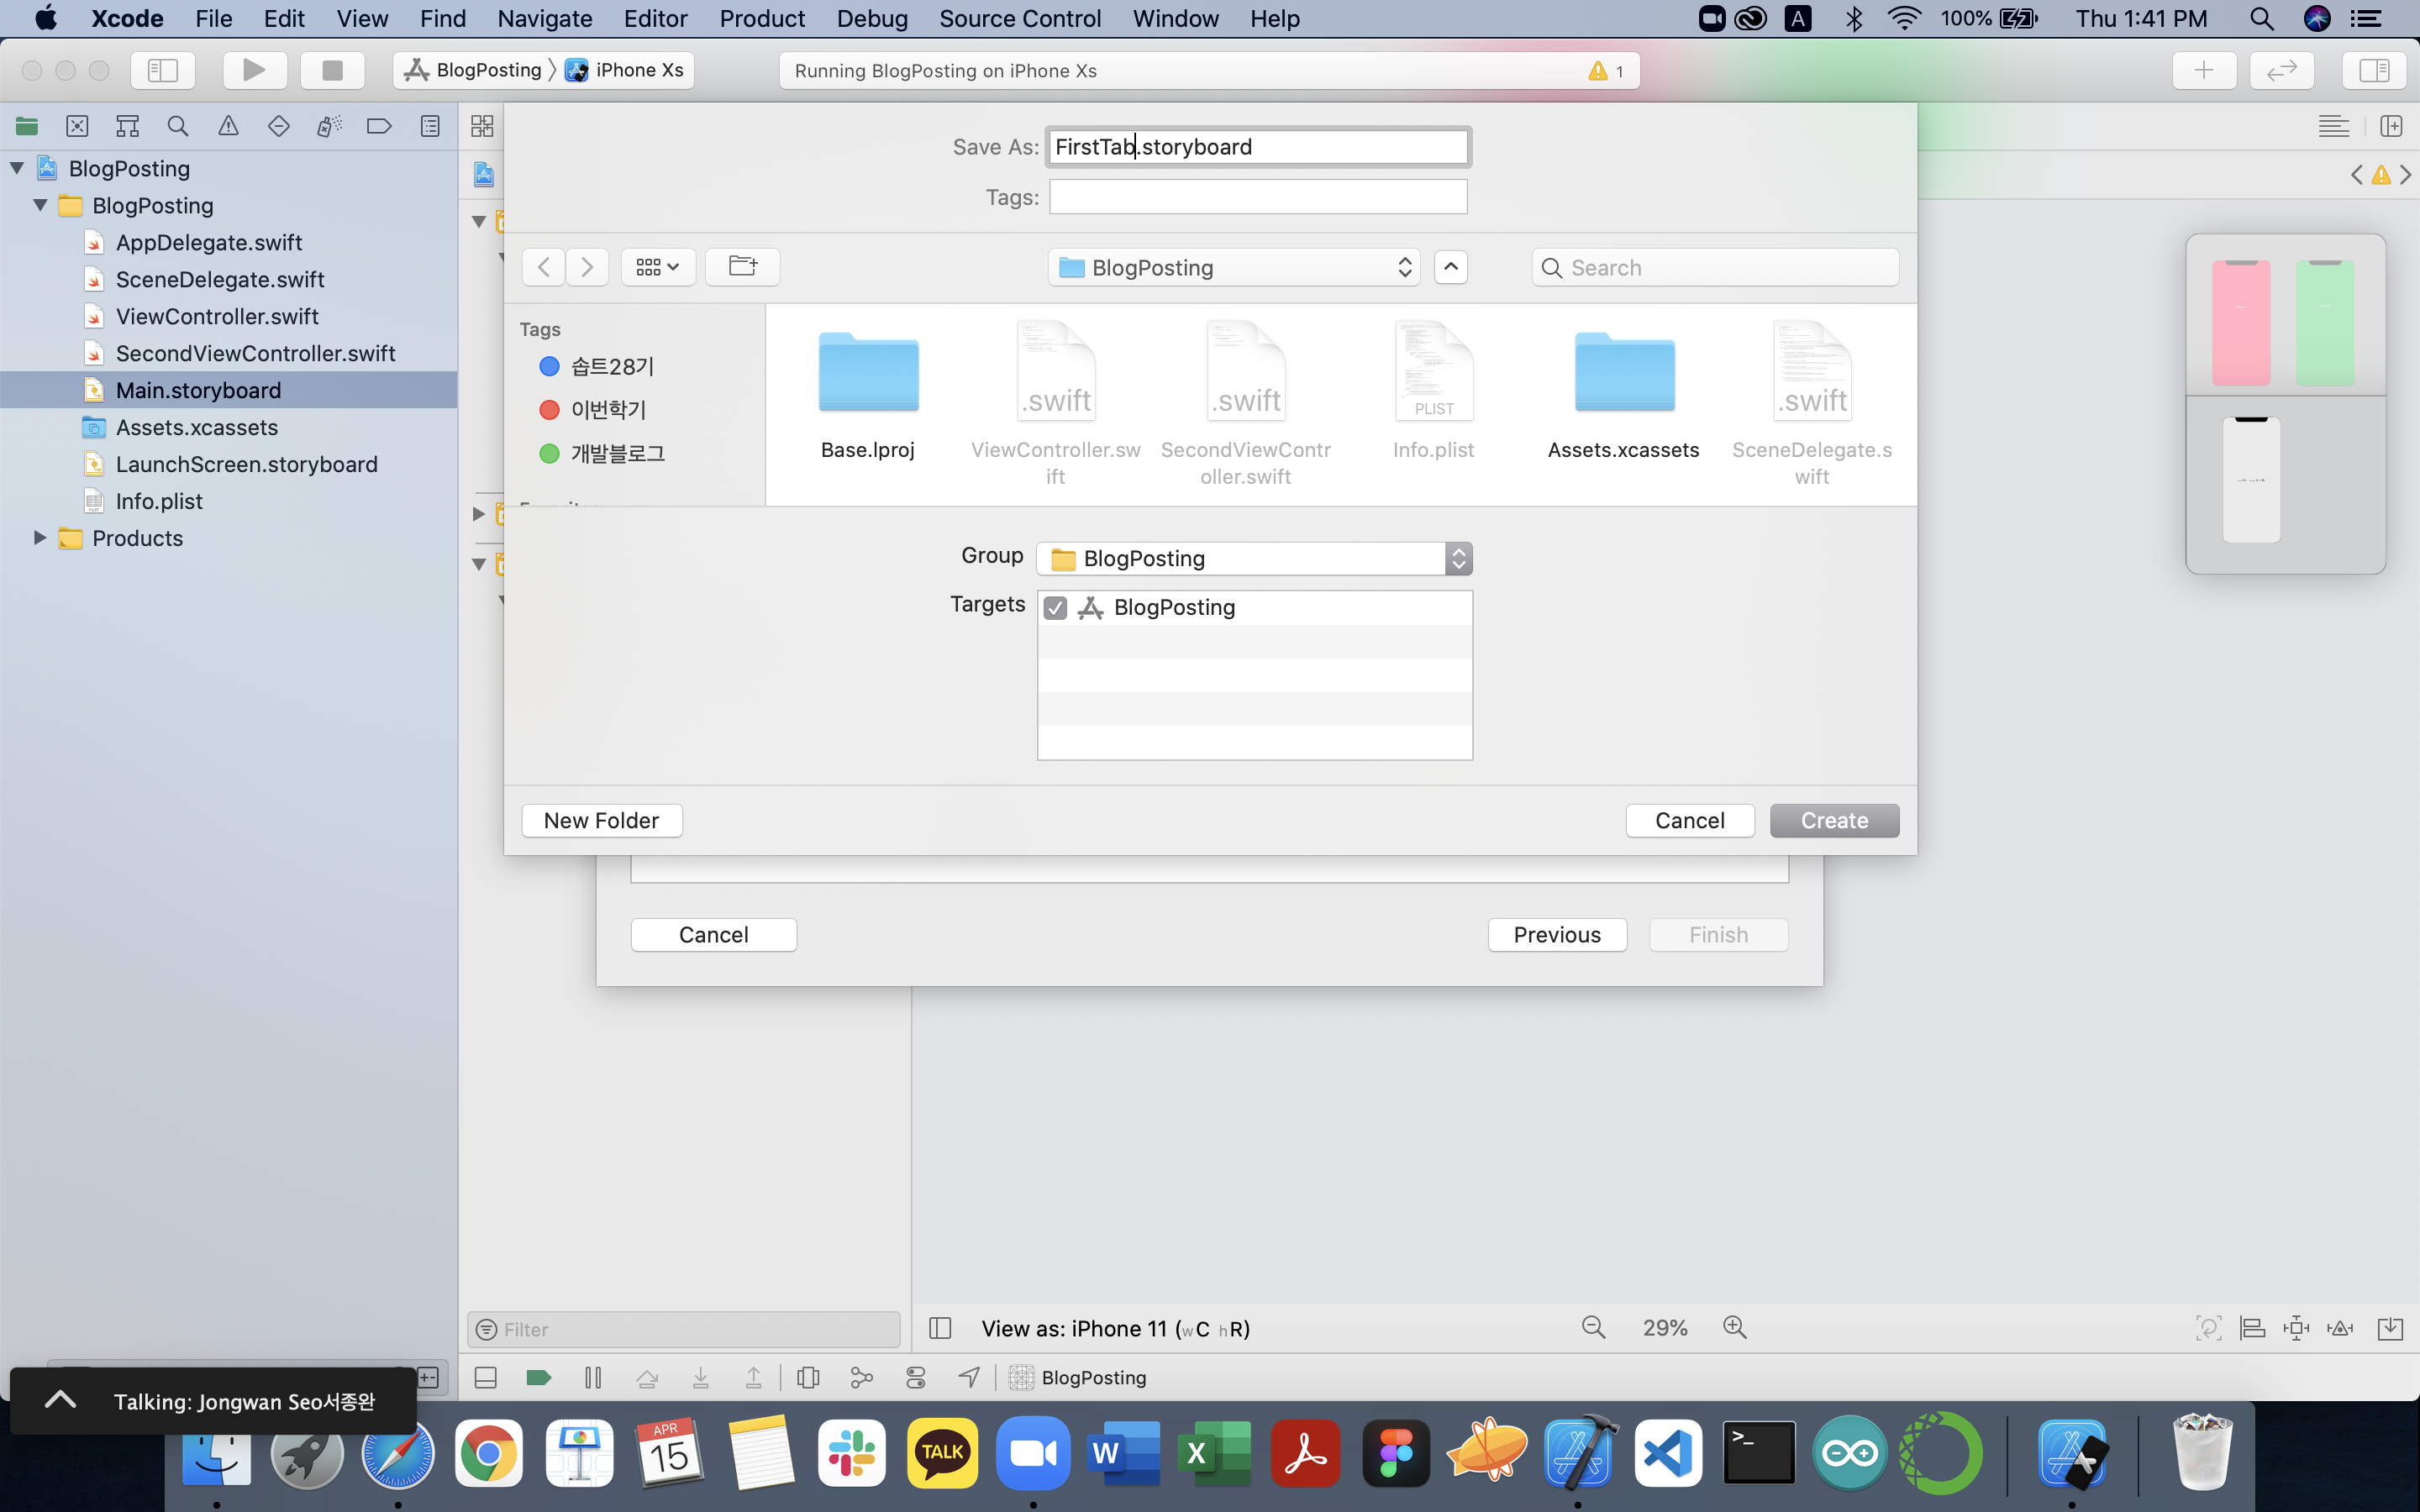Select the red 이번학기 tag

(592, 410)
